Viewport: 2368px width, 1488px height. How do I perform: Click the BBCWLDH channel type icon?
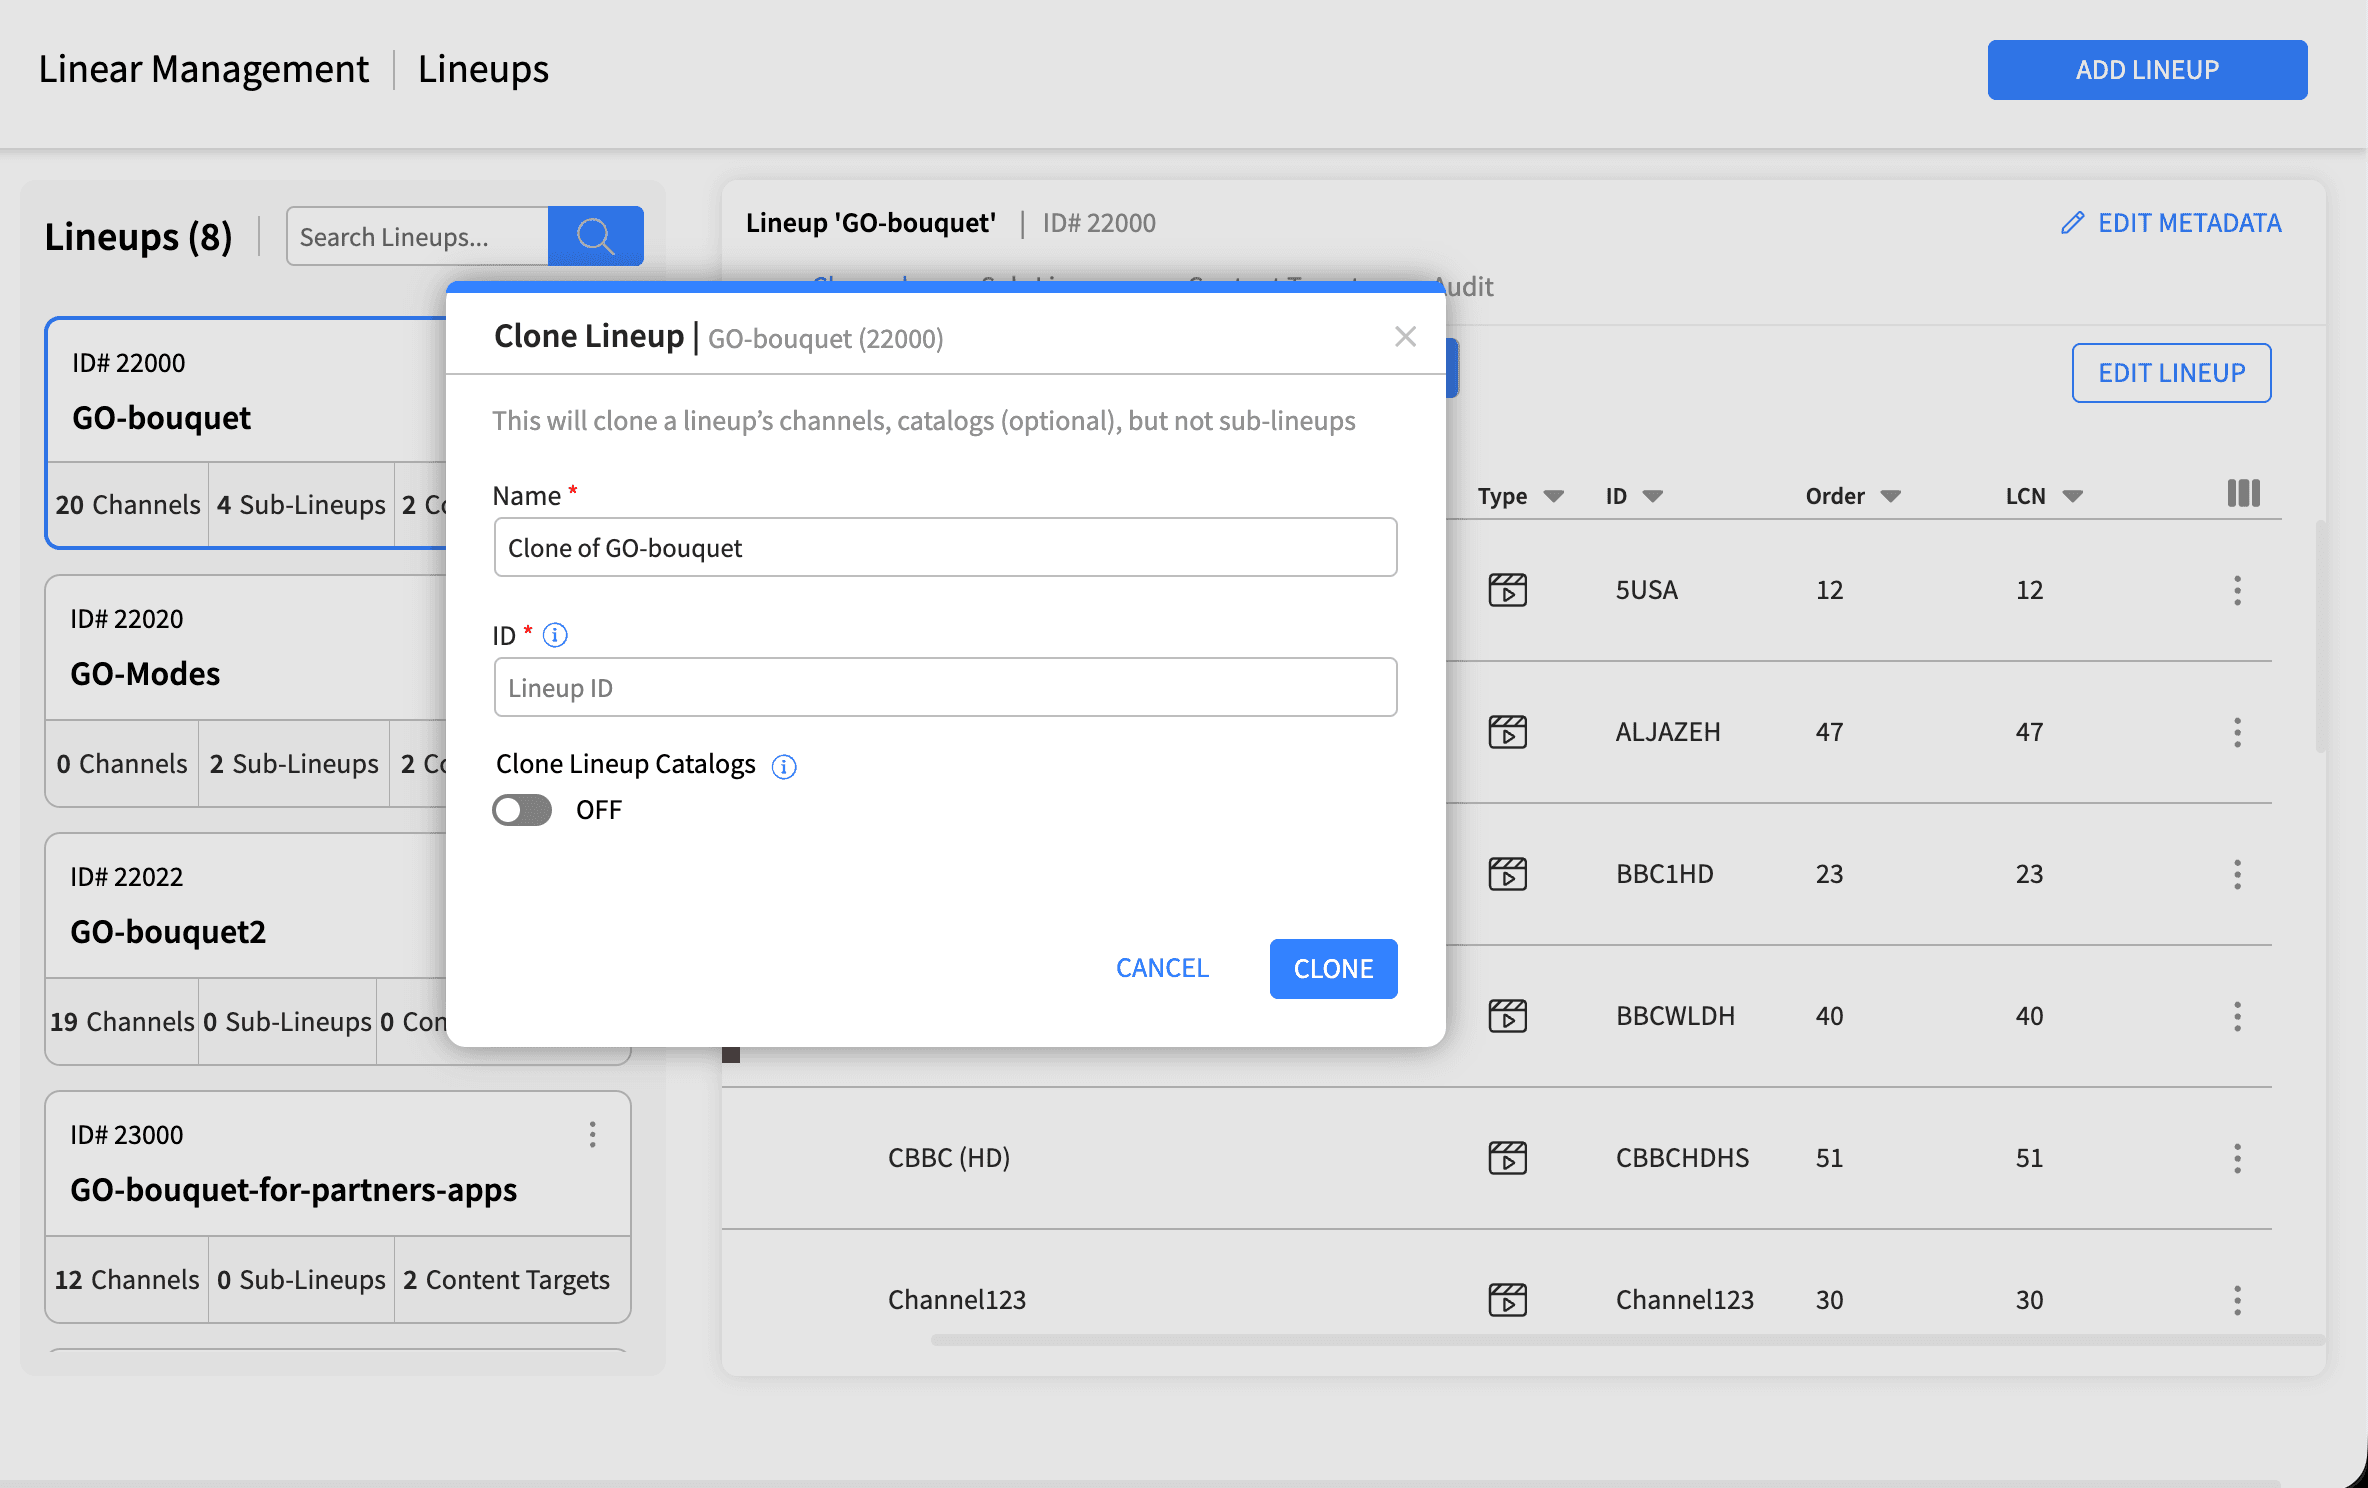click(1507, 1016)
